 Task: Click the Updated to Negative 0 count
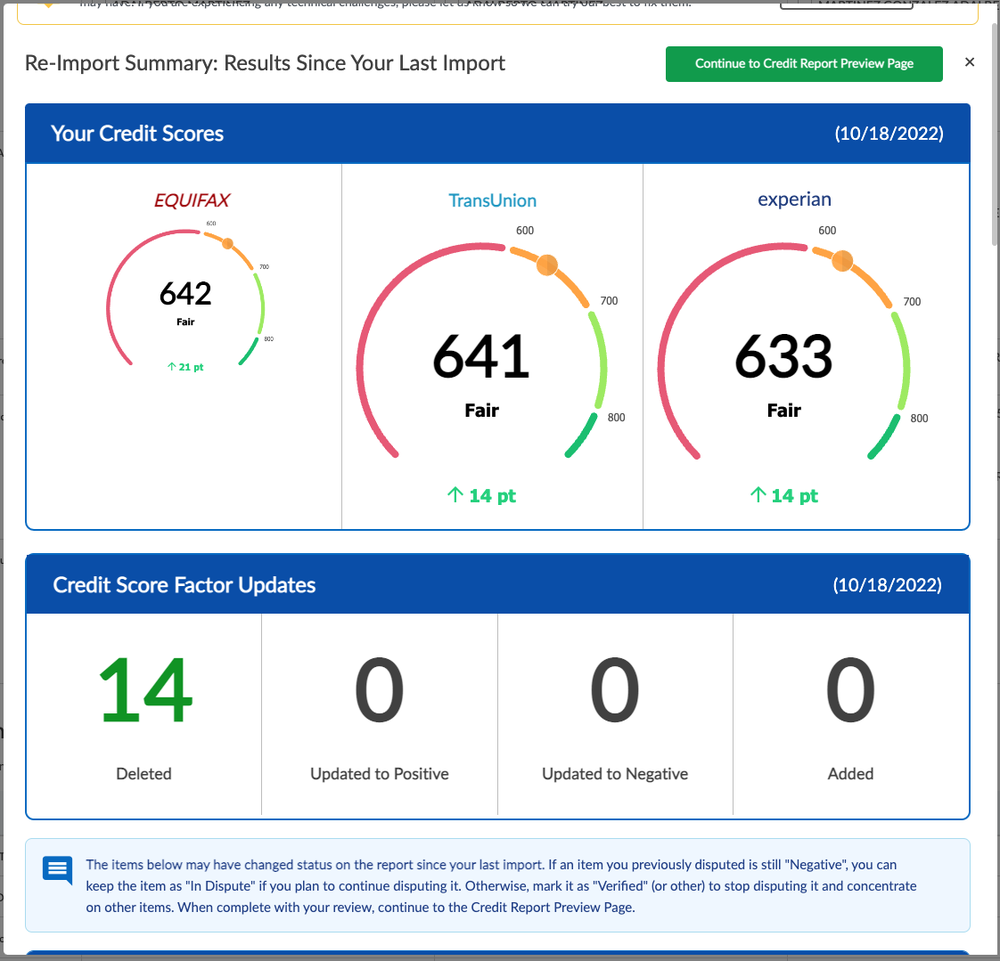point(615,691)
